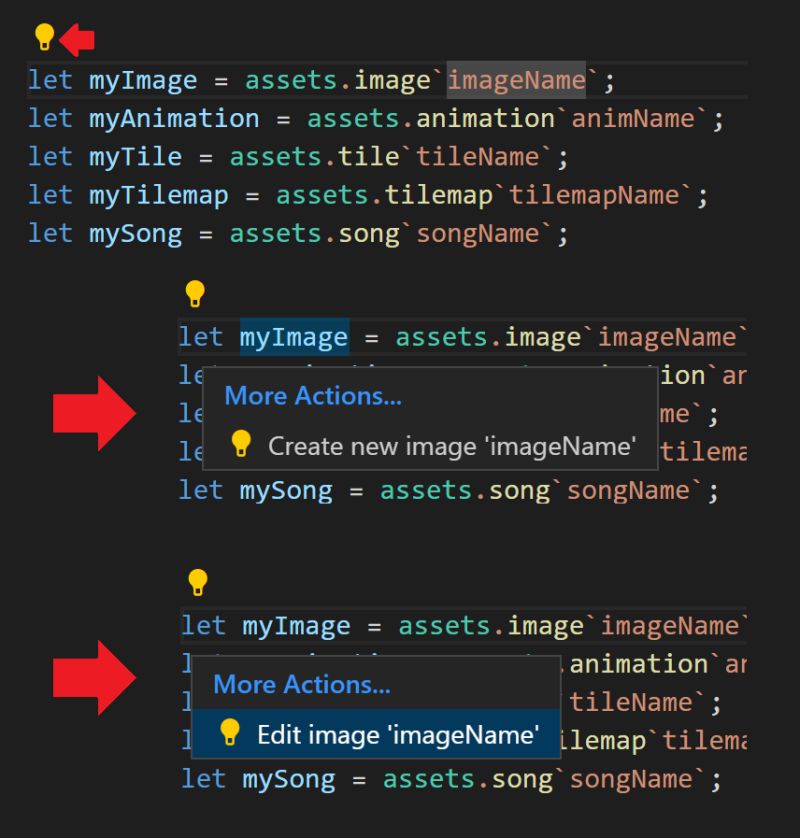Viewport: 800px width, 838px height.
Task: Select the lightbulb beside 'Create new image'
Action: [240, 446]
